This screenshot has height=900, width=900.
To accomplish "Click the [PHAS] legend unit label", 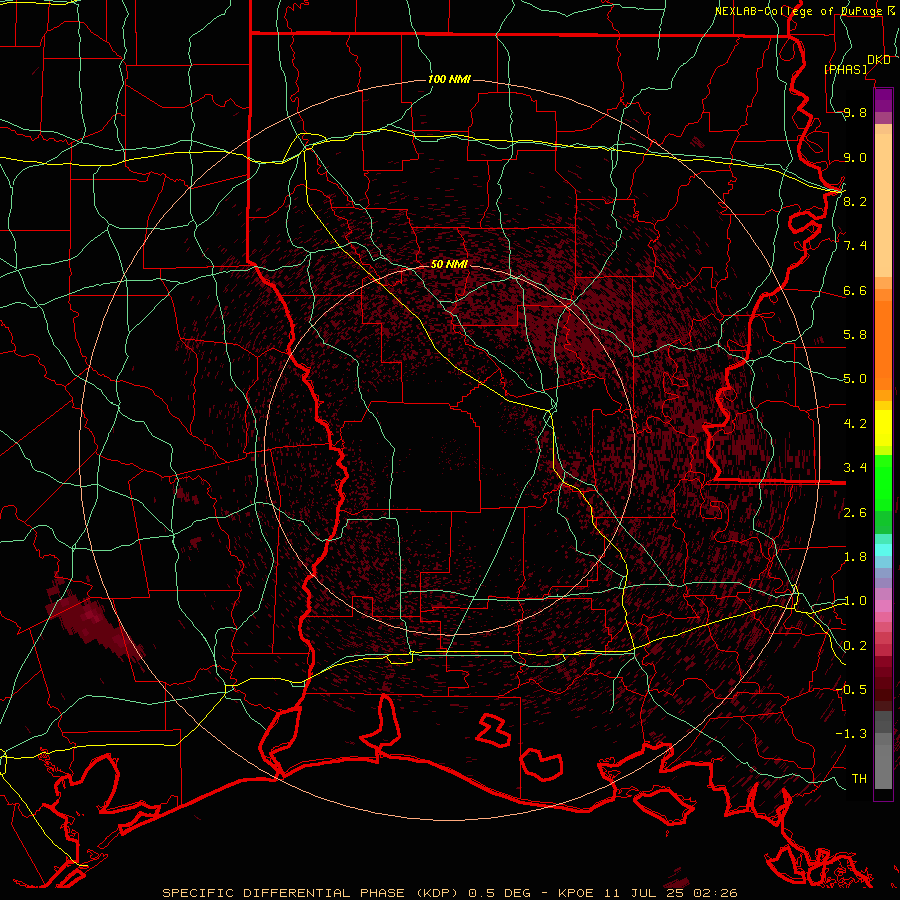I will [x=845, y=69].
